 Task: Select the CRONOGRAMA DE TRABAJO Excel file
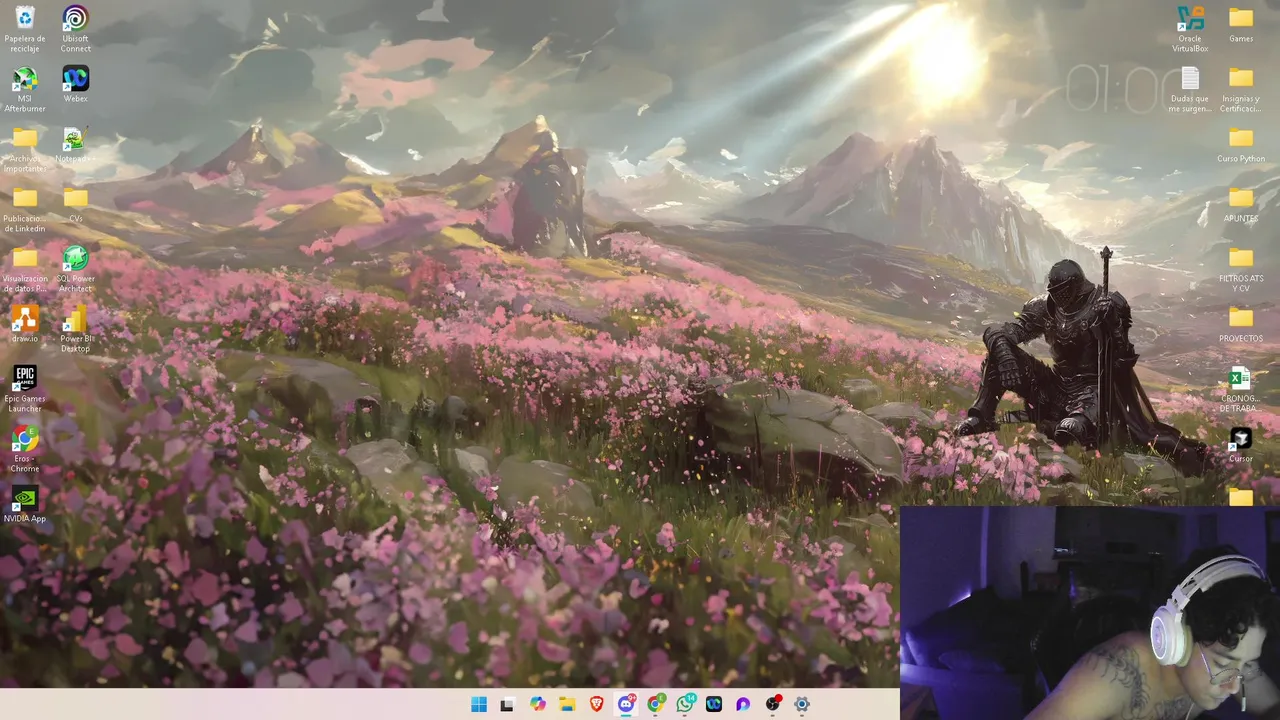1240,389
